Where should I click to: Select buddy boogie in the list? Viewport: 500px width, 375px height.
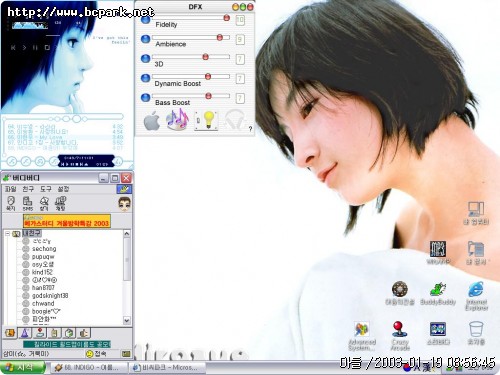coord(46,311)
